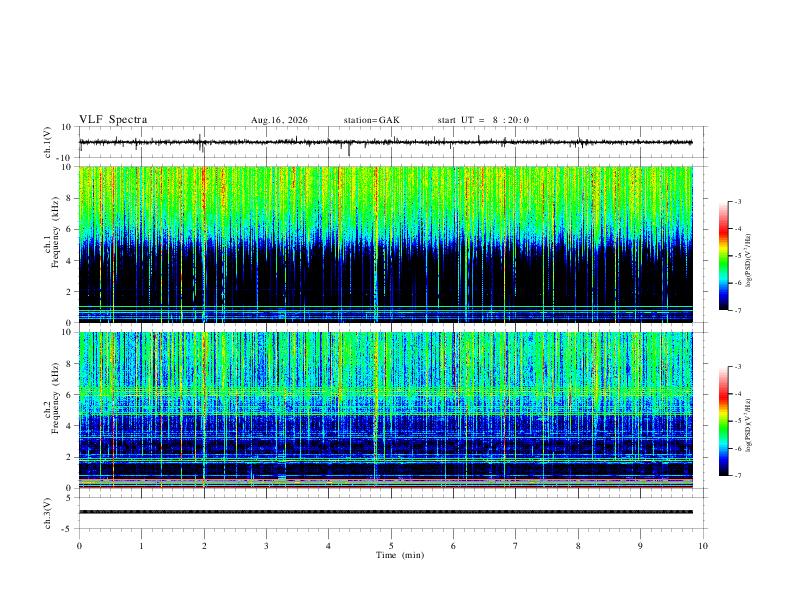Screen dimensions: 792x612
Task: Click the ch.3(V) axis label
Action: (x=48, y=513)
